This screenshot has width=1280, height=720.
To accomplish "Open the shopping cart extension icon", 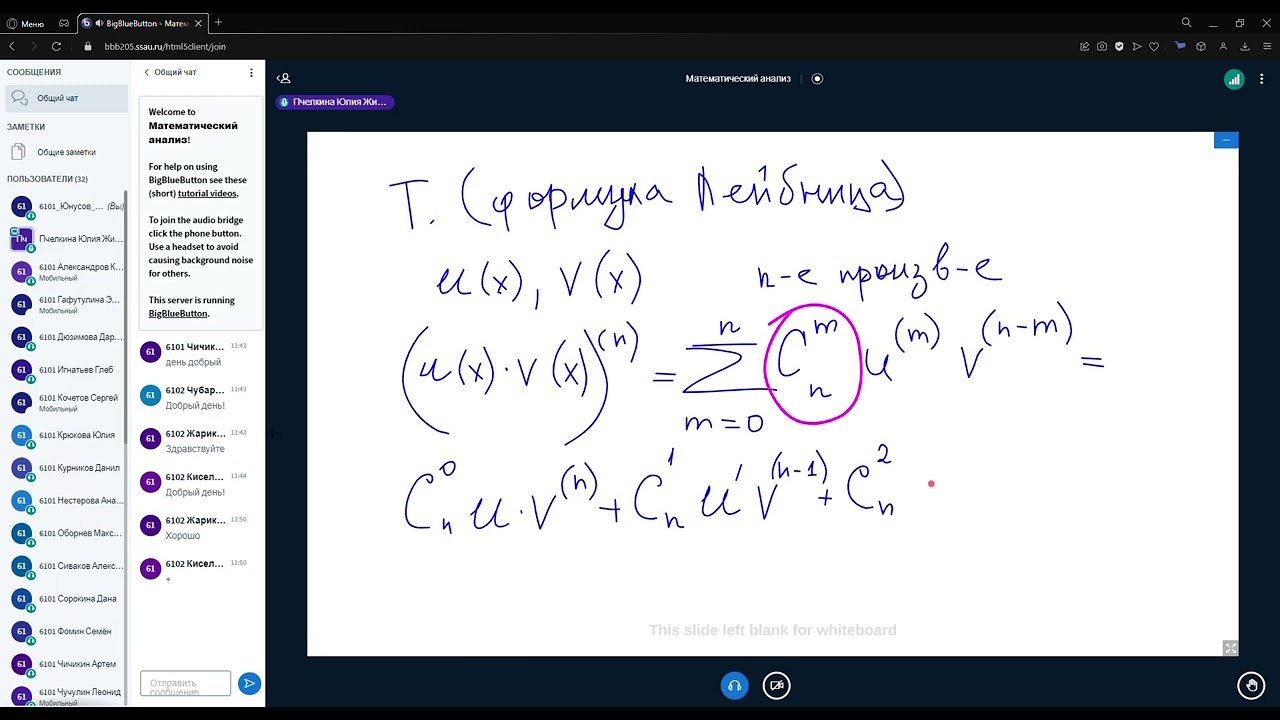I will (x=1180, y=46).
